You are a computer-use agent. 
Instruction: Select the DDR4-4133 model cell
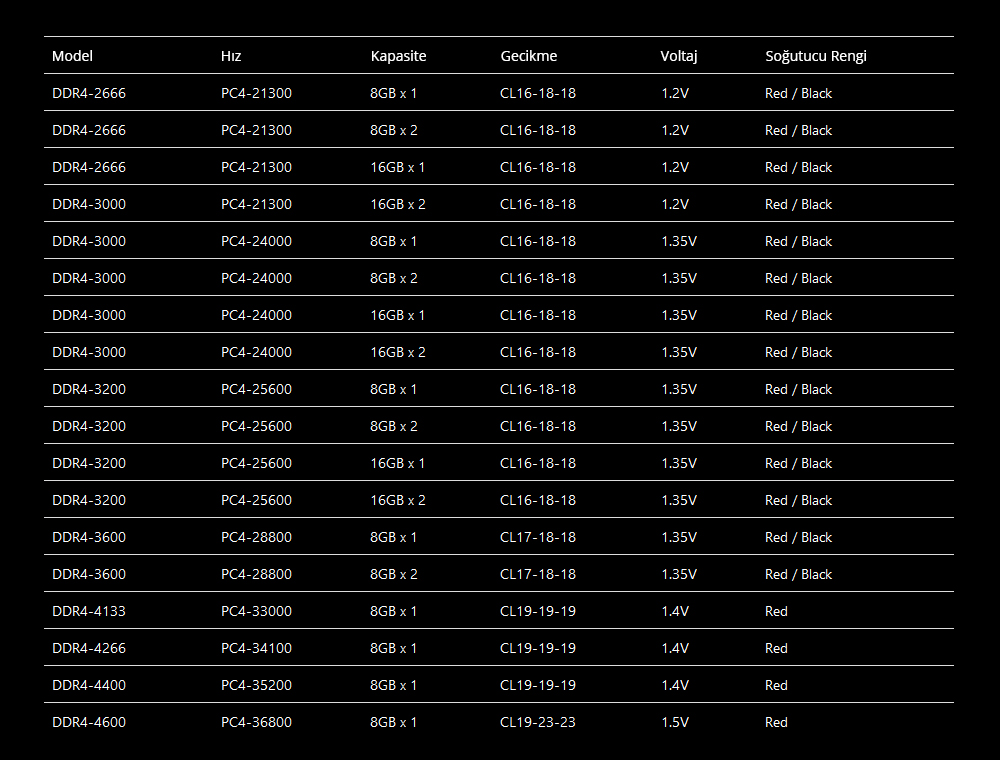pyautogui.click(x=89, y=611)
